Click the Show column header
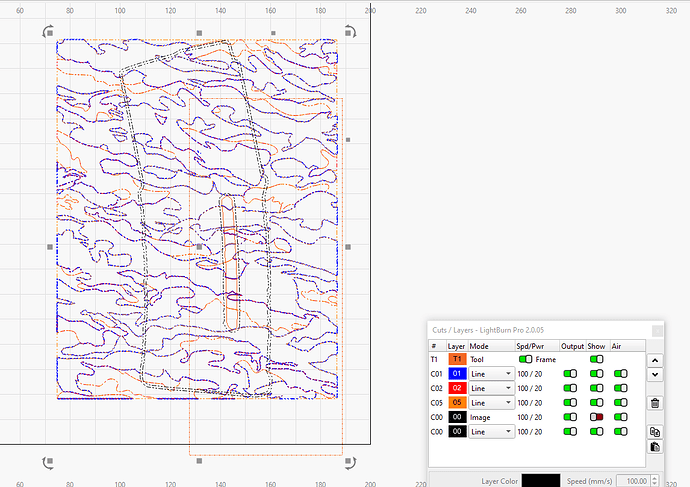The width and height of the screenshot is (690, 487). [x=598, y=346]
